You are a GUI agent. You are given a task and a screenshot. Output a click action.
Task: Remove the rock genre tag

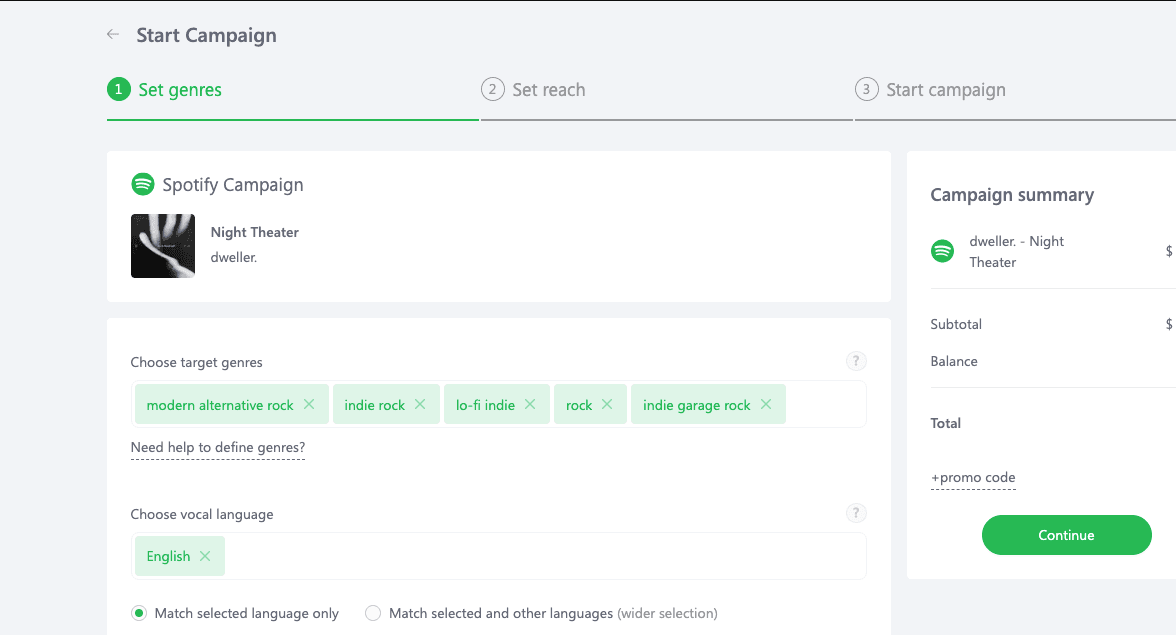pos(607,404)
